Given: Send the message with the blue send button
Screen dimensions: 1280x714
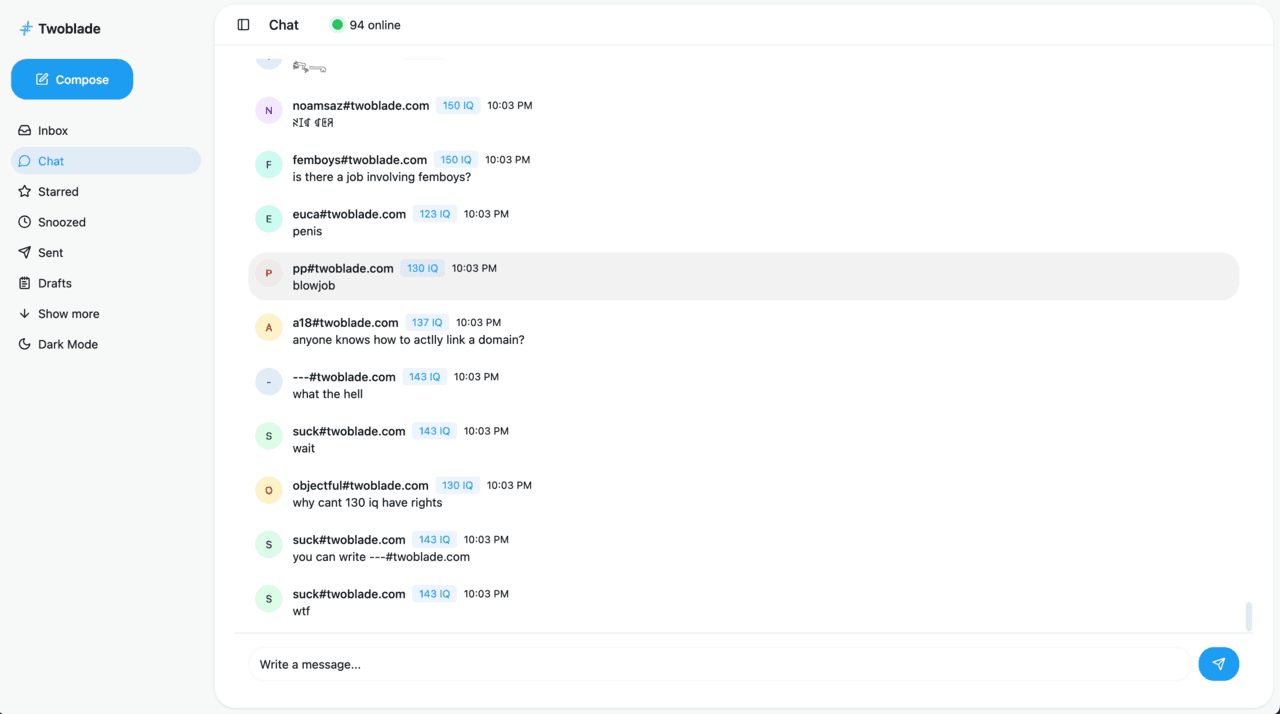Looking at the screenshot, I should [x=1218, y=664].
